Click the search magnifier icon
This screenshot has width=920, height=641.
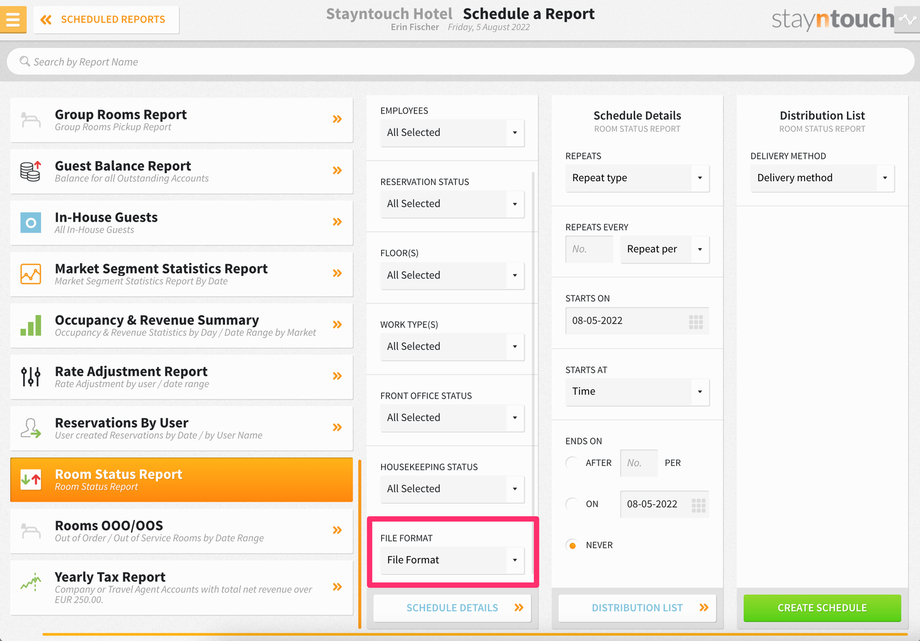[24, 61]
